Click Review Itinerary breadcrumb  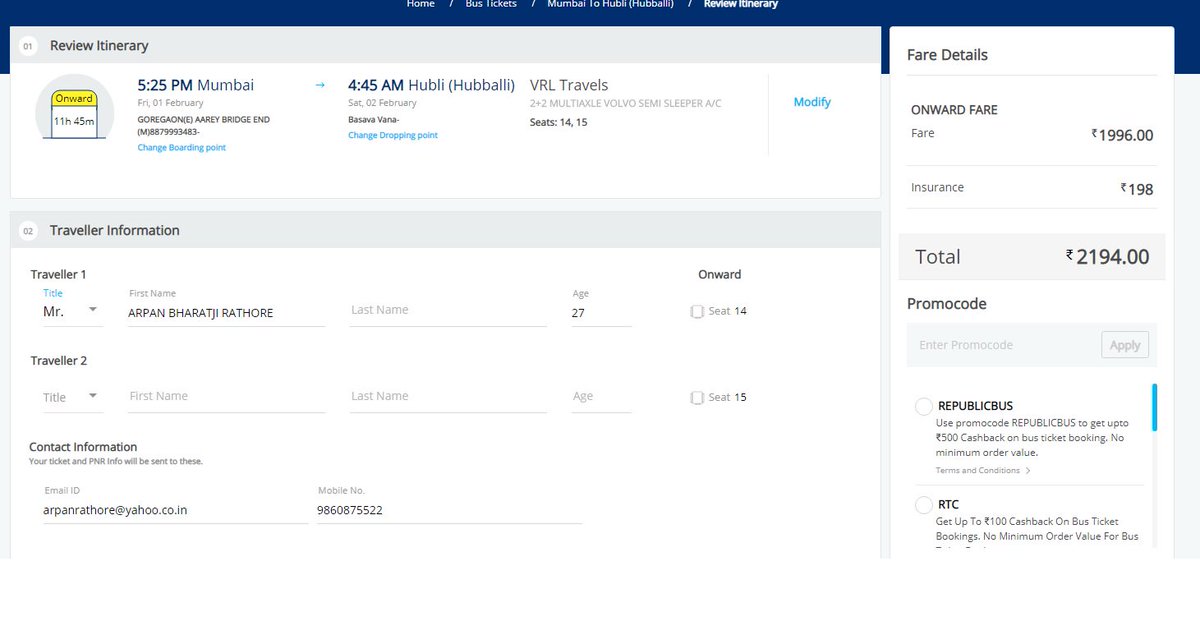(741, 4)
